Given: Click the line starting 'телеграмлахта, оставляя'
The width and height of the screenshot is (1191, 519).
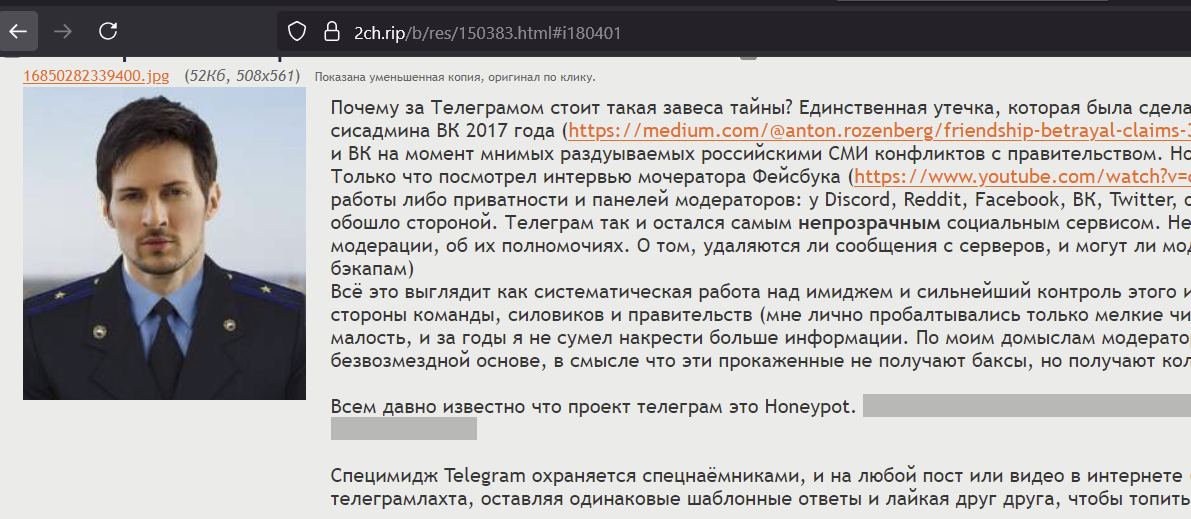Looking at the screenshot, I should (x=760, y=500).
